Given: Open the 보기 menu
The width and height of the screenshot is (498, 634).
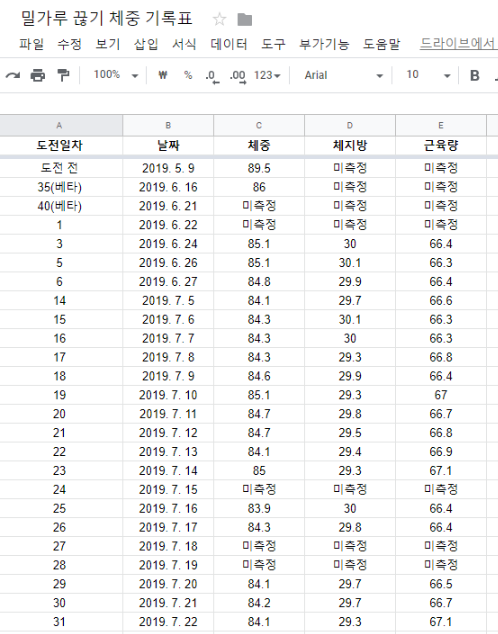Looking at the screenshot, I should click(x=108, y=44).
